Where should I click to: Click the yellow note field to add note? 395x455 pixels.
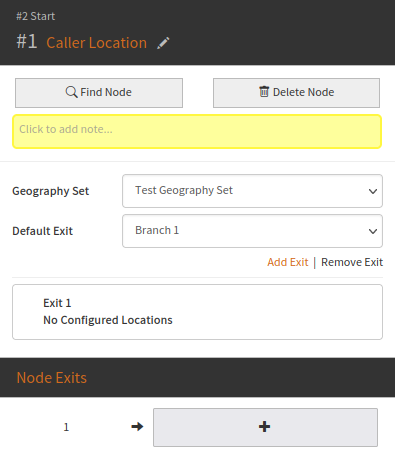(197, 131)
